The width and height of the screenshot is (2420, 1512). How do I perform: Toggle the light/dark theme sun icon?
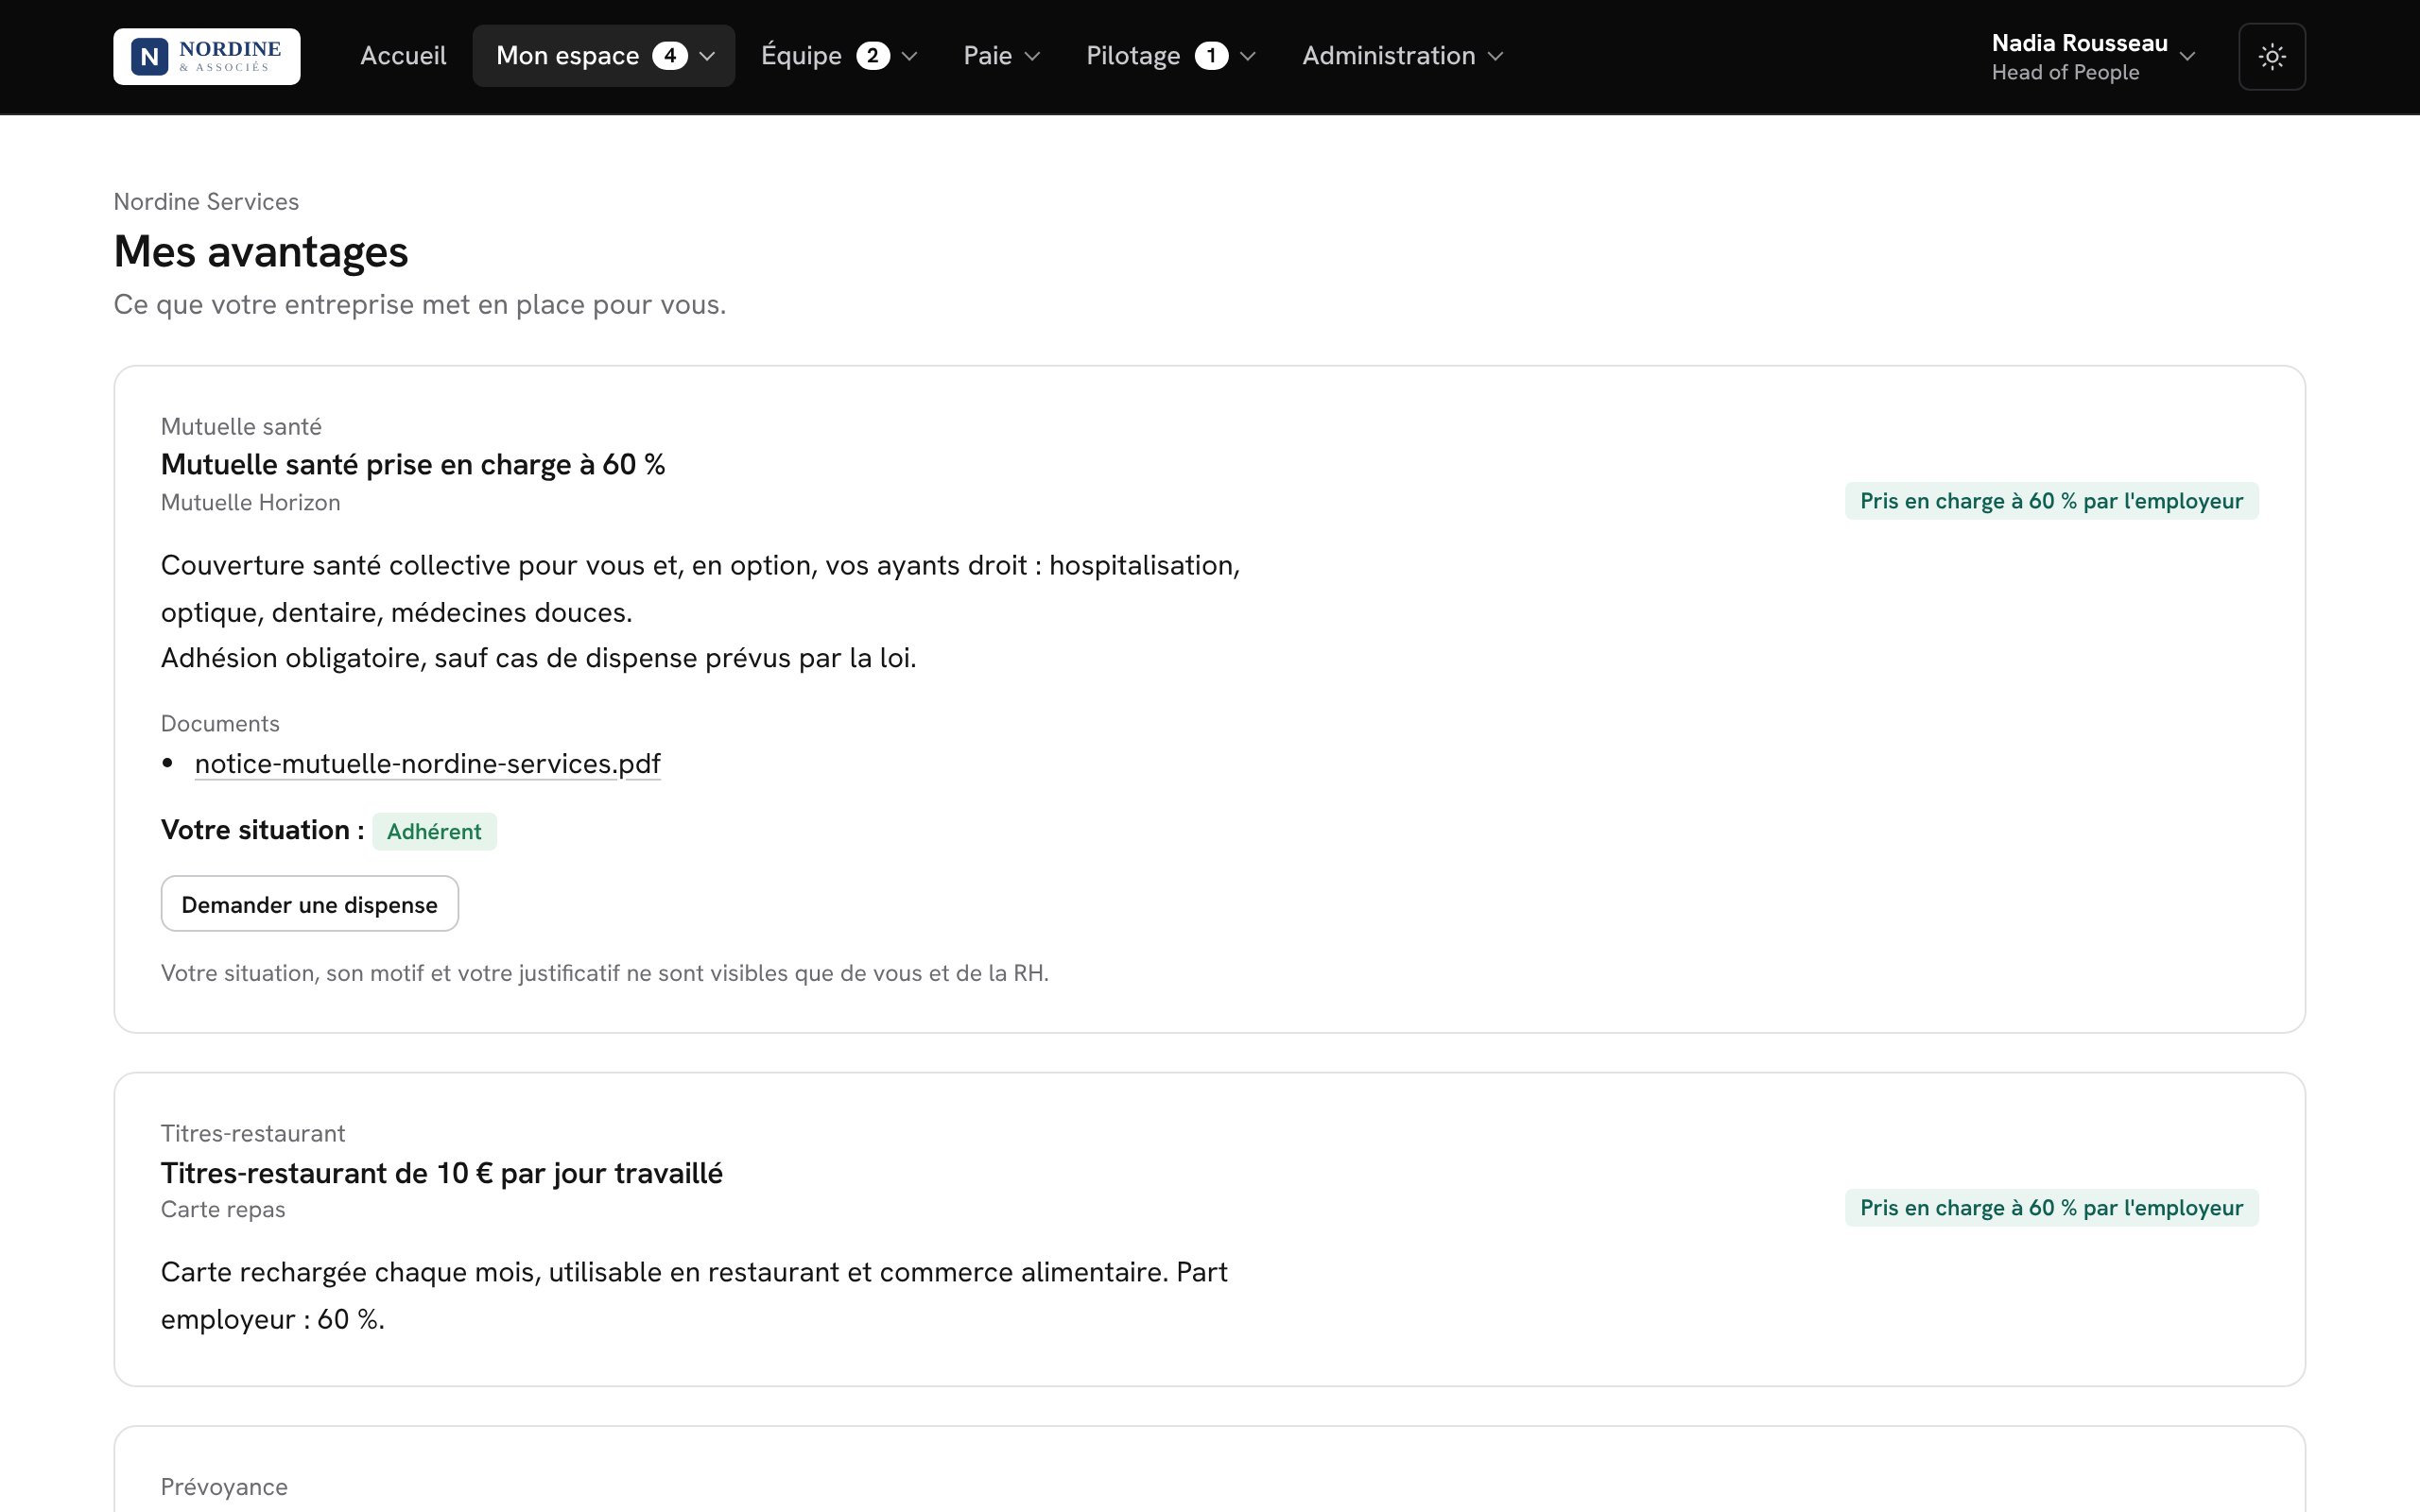pos(2272,56)
